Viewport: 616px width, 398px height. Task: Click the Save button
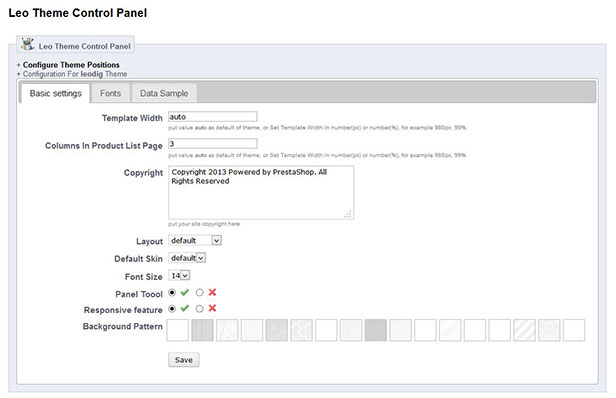tap(184, 360)
